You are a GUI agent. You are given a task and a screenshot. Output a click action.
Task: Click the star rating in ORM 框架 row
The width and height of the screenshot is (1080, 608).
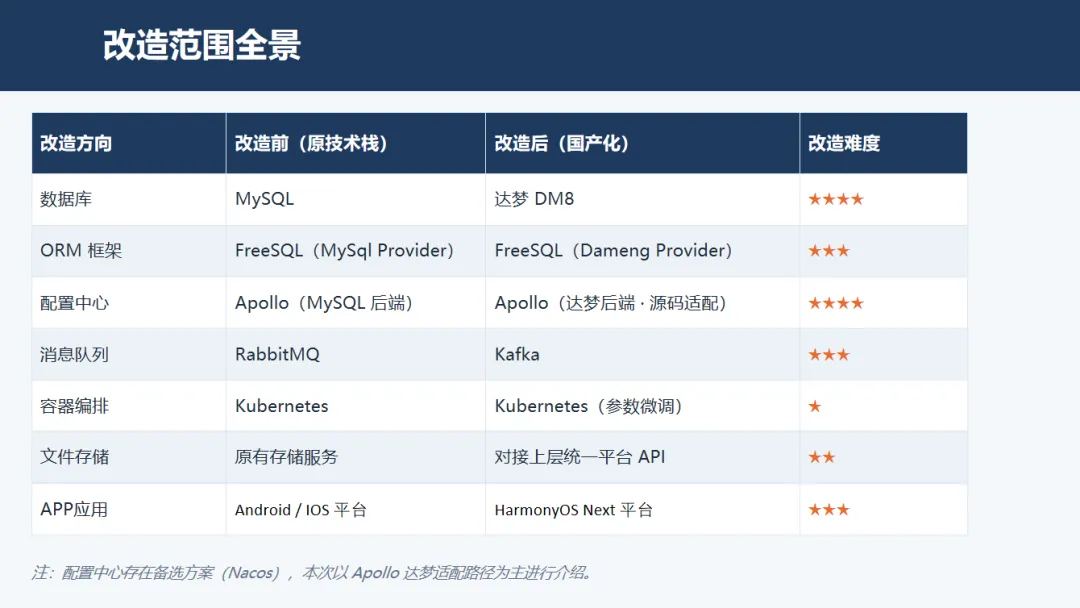click(x=829, y=251)
